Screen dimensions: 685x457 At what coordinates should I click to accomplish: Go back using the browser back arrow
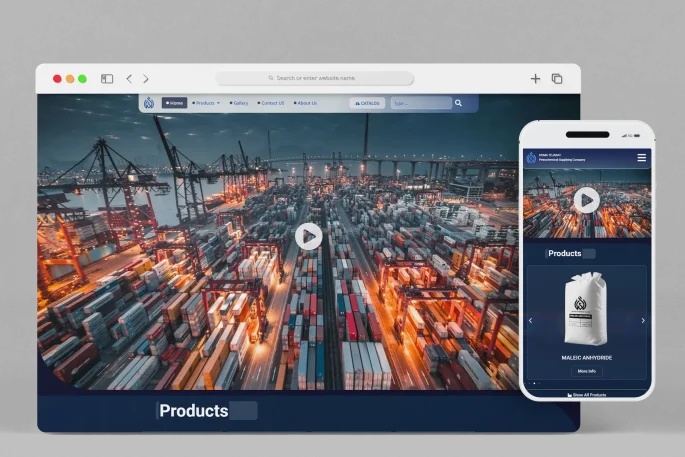[129, 79]
